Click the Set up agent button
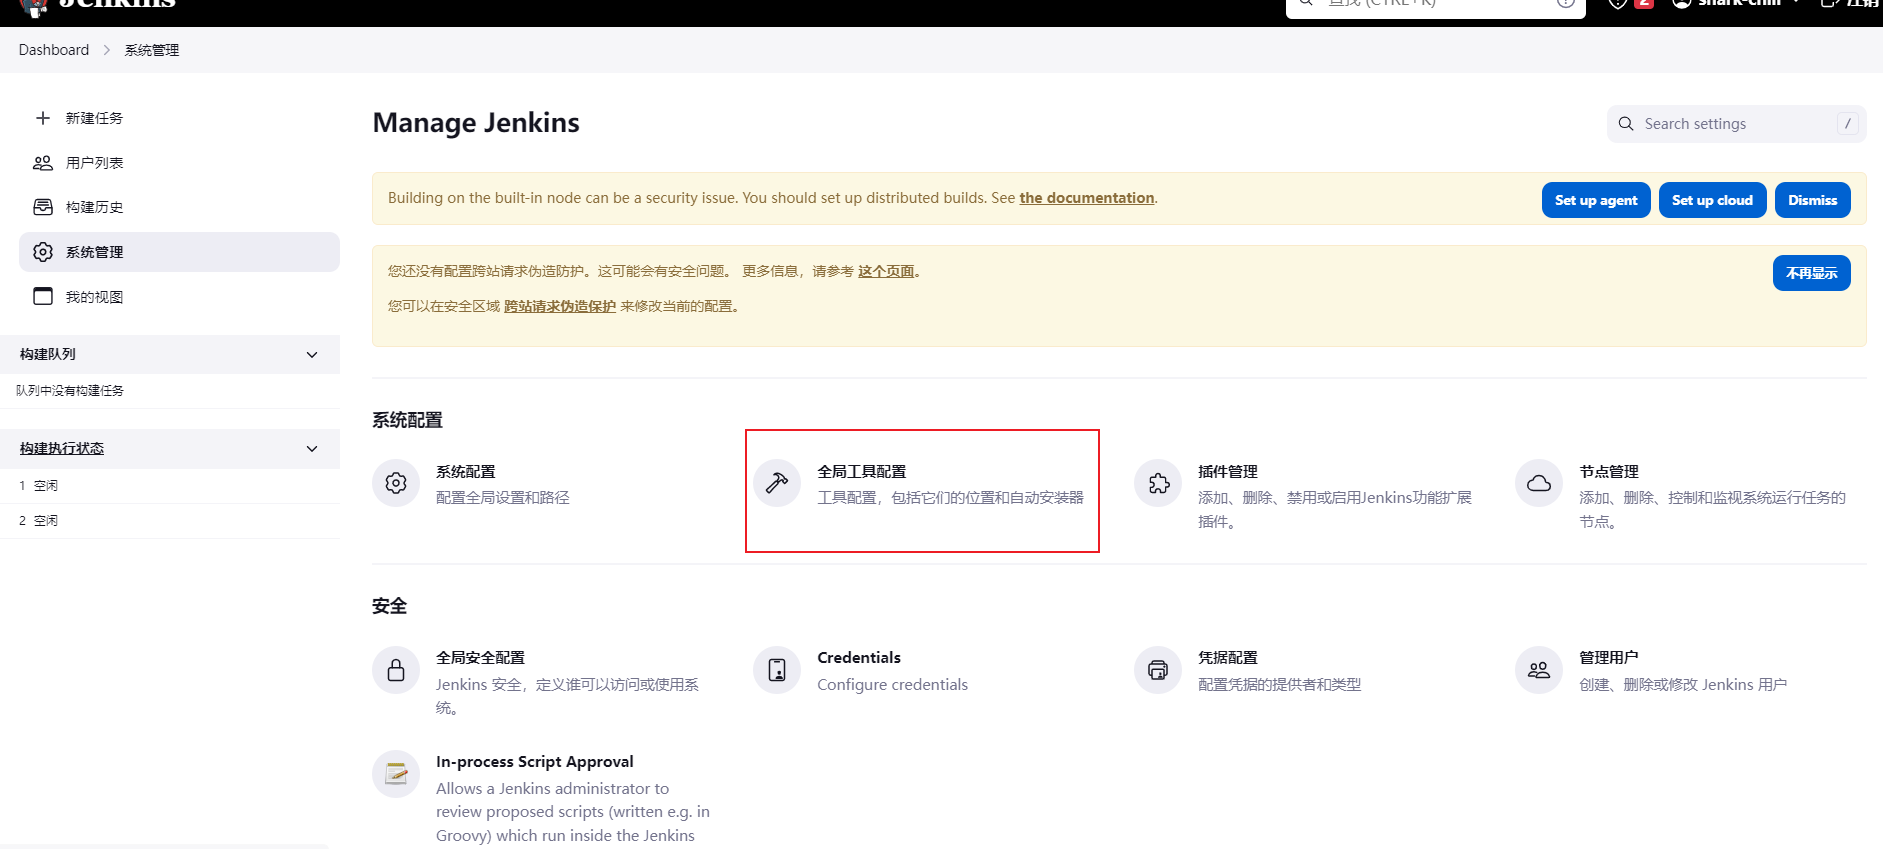 click(1596, 200)
